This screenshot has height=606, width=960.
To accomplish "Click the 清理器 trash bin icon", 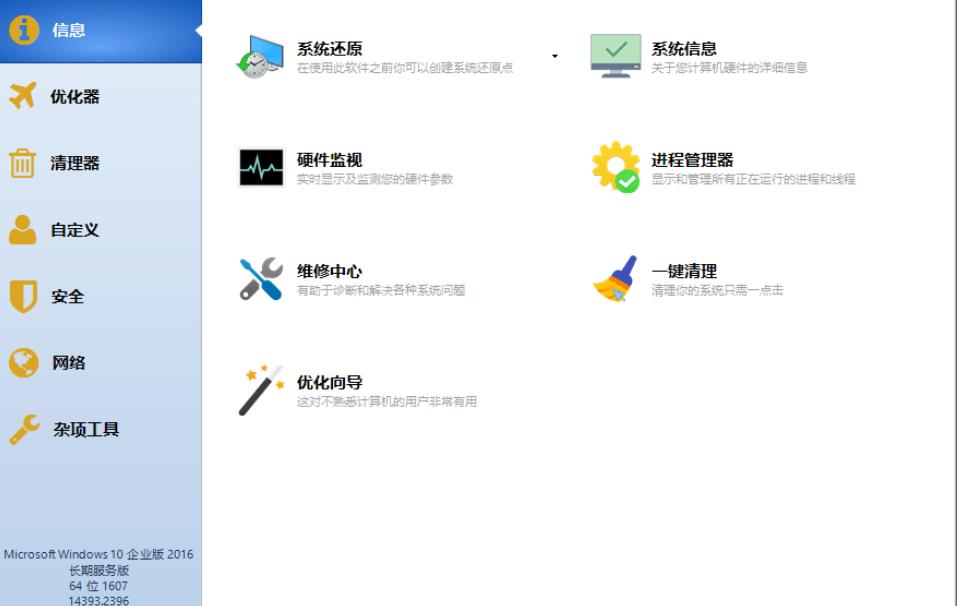I will tap(22, 162).
